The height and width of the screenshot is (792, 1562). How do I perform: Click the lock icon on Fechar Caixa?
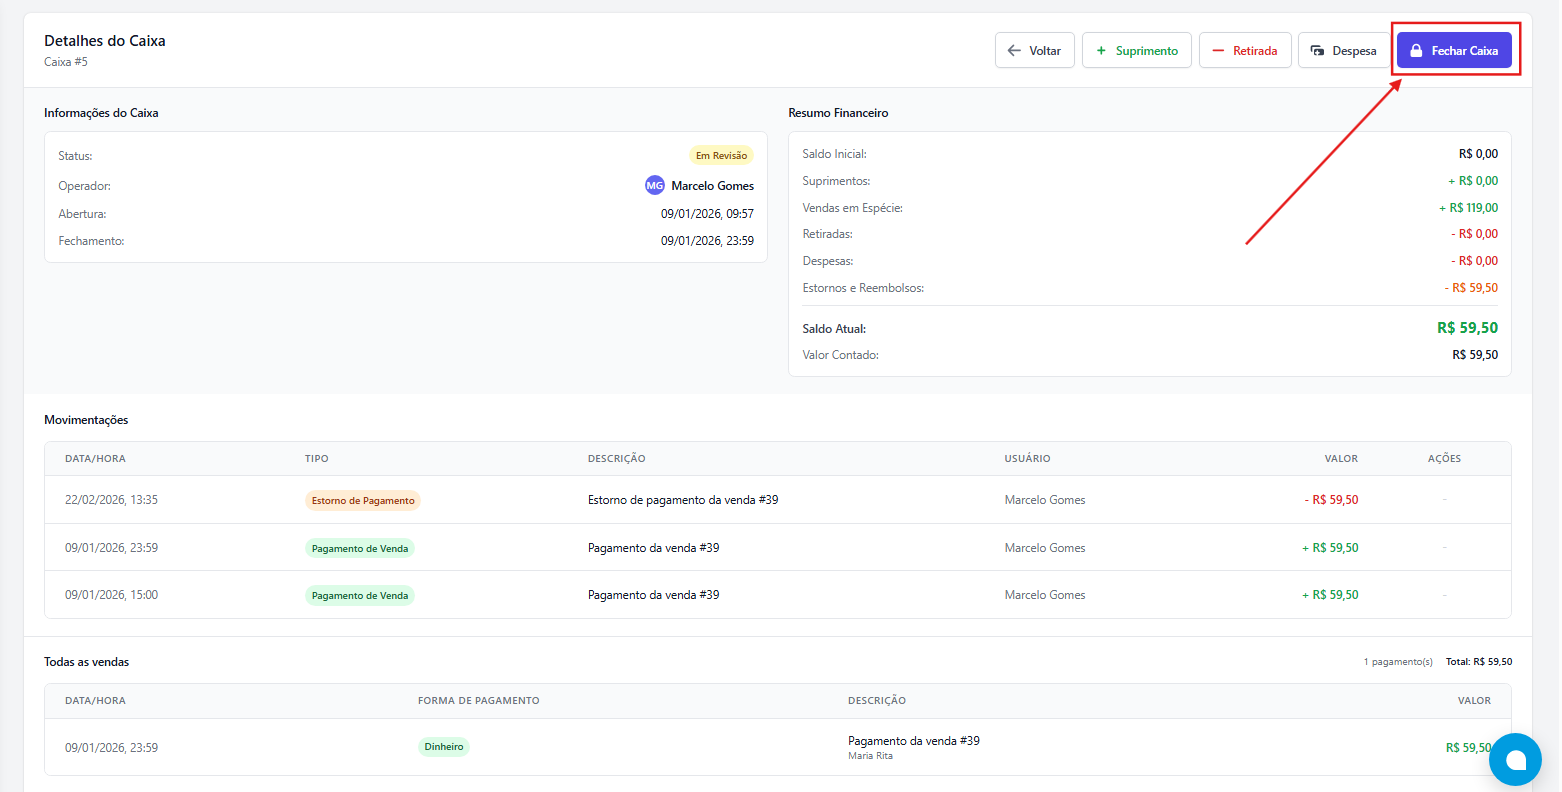coord(1416,51)
